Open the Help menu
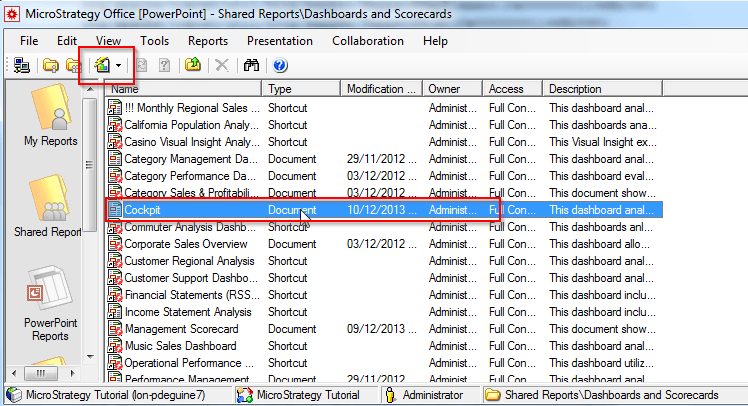The height and width of the screenshot is (406, 748). (x=436, y=41)
